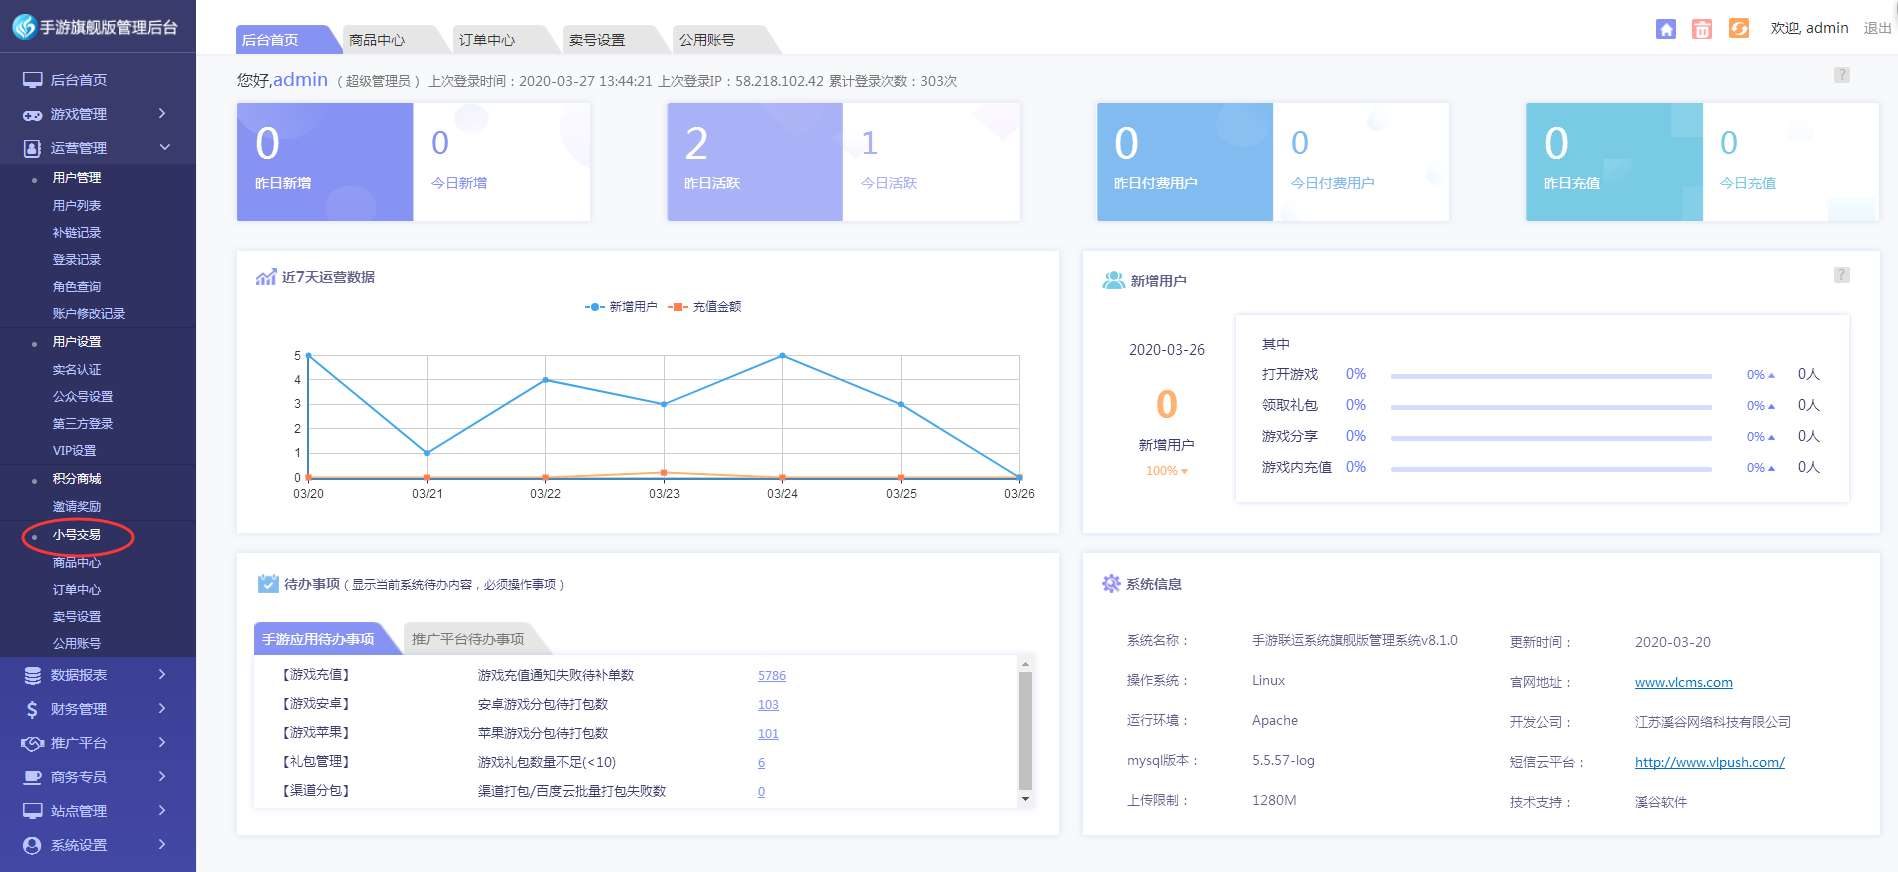The image size is (1898, 872).
Task: Expand the 商务专员 menu chevron
Action: pos(162,777)
